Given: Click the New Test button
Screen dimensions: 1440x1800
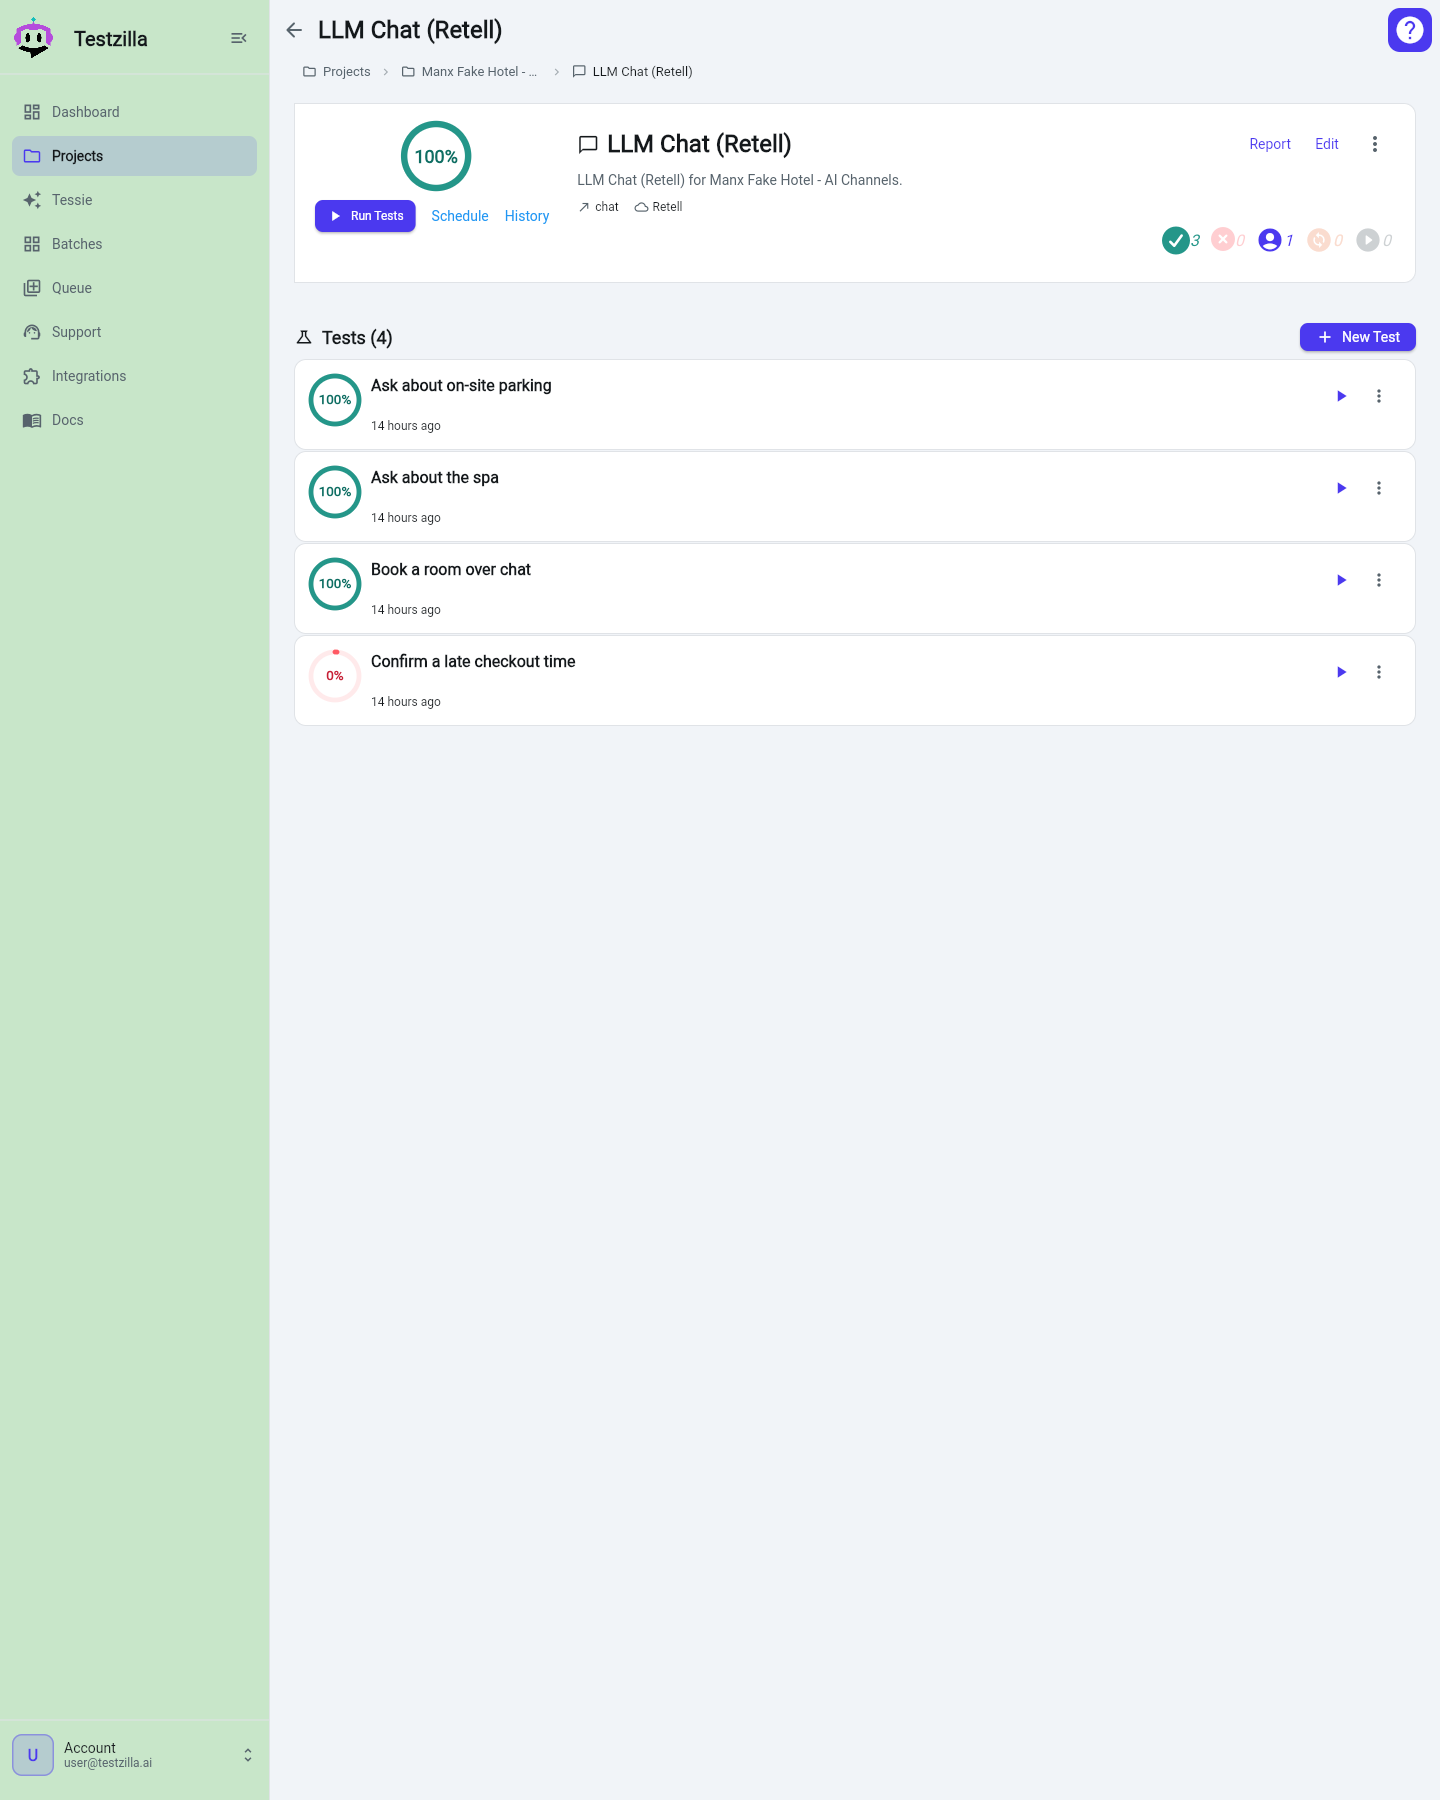Looking at the screenshot, I should coord(1358,337).
